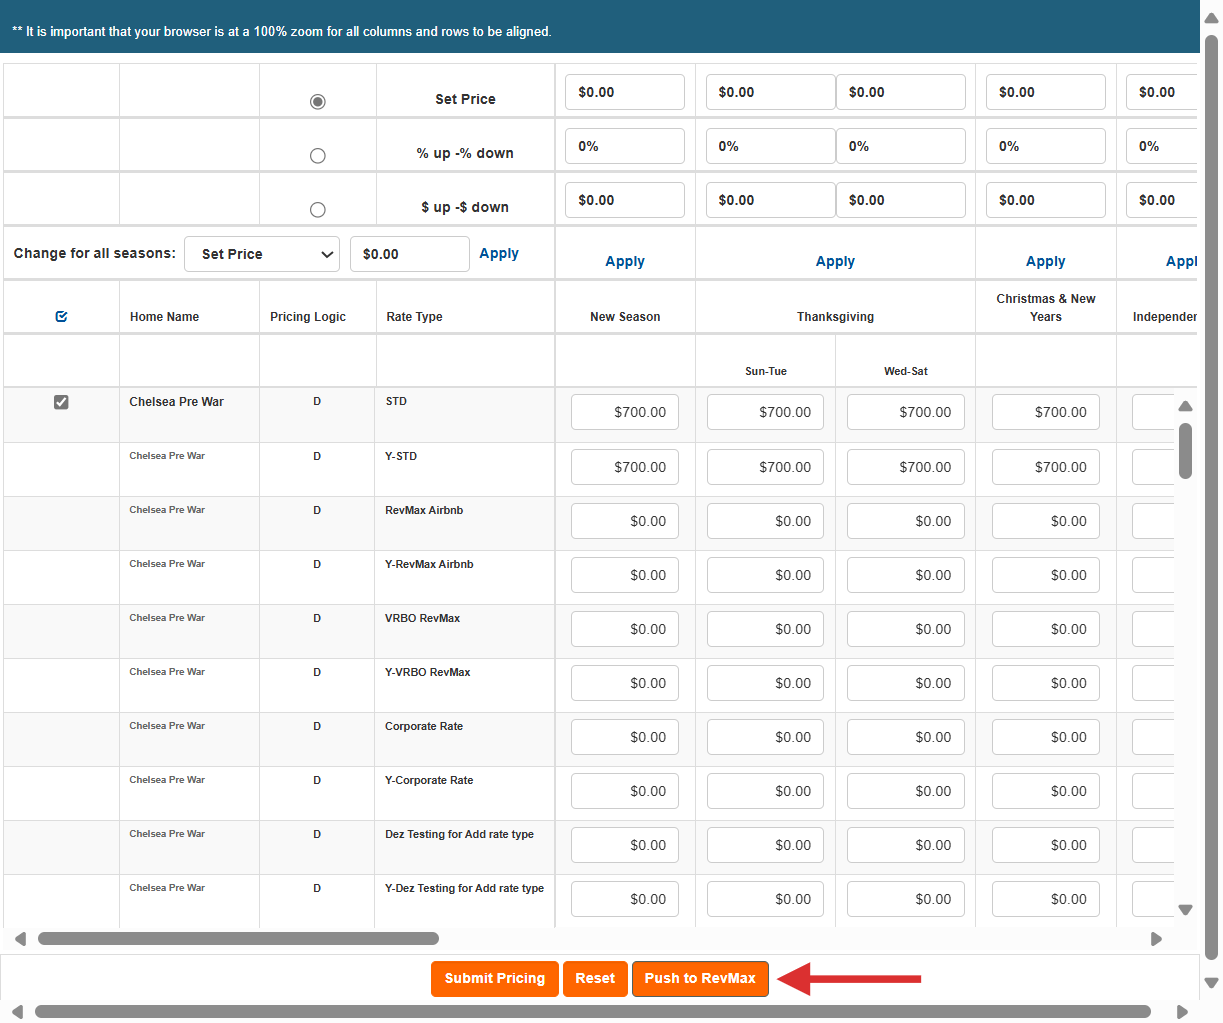The width and height of the screenshot is (1223, 1023).
Task: Click RevMax Airbnb New Season price field
Action: pyautogui.click(x=625, y=521)
